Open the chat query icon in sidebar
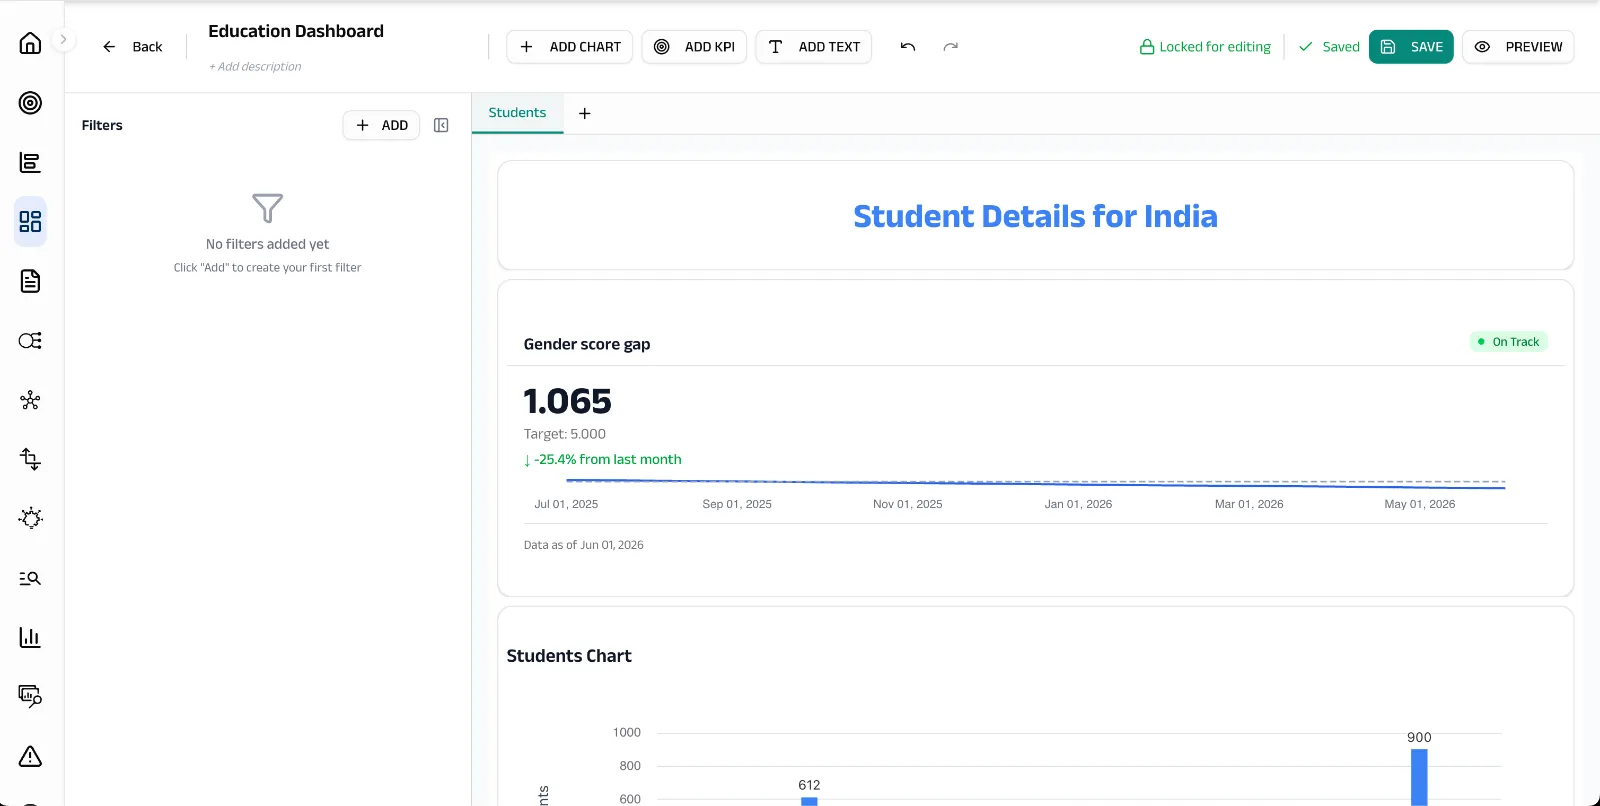The width and height of the screenshot is (1600, 806). [30, 696]
